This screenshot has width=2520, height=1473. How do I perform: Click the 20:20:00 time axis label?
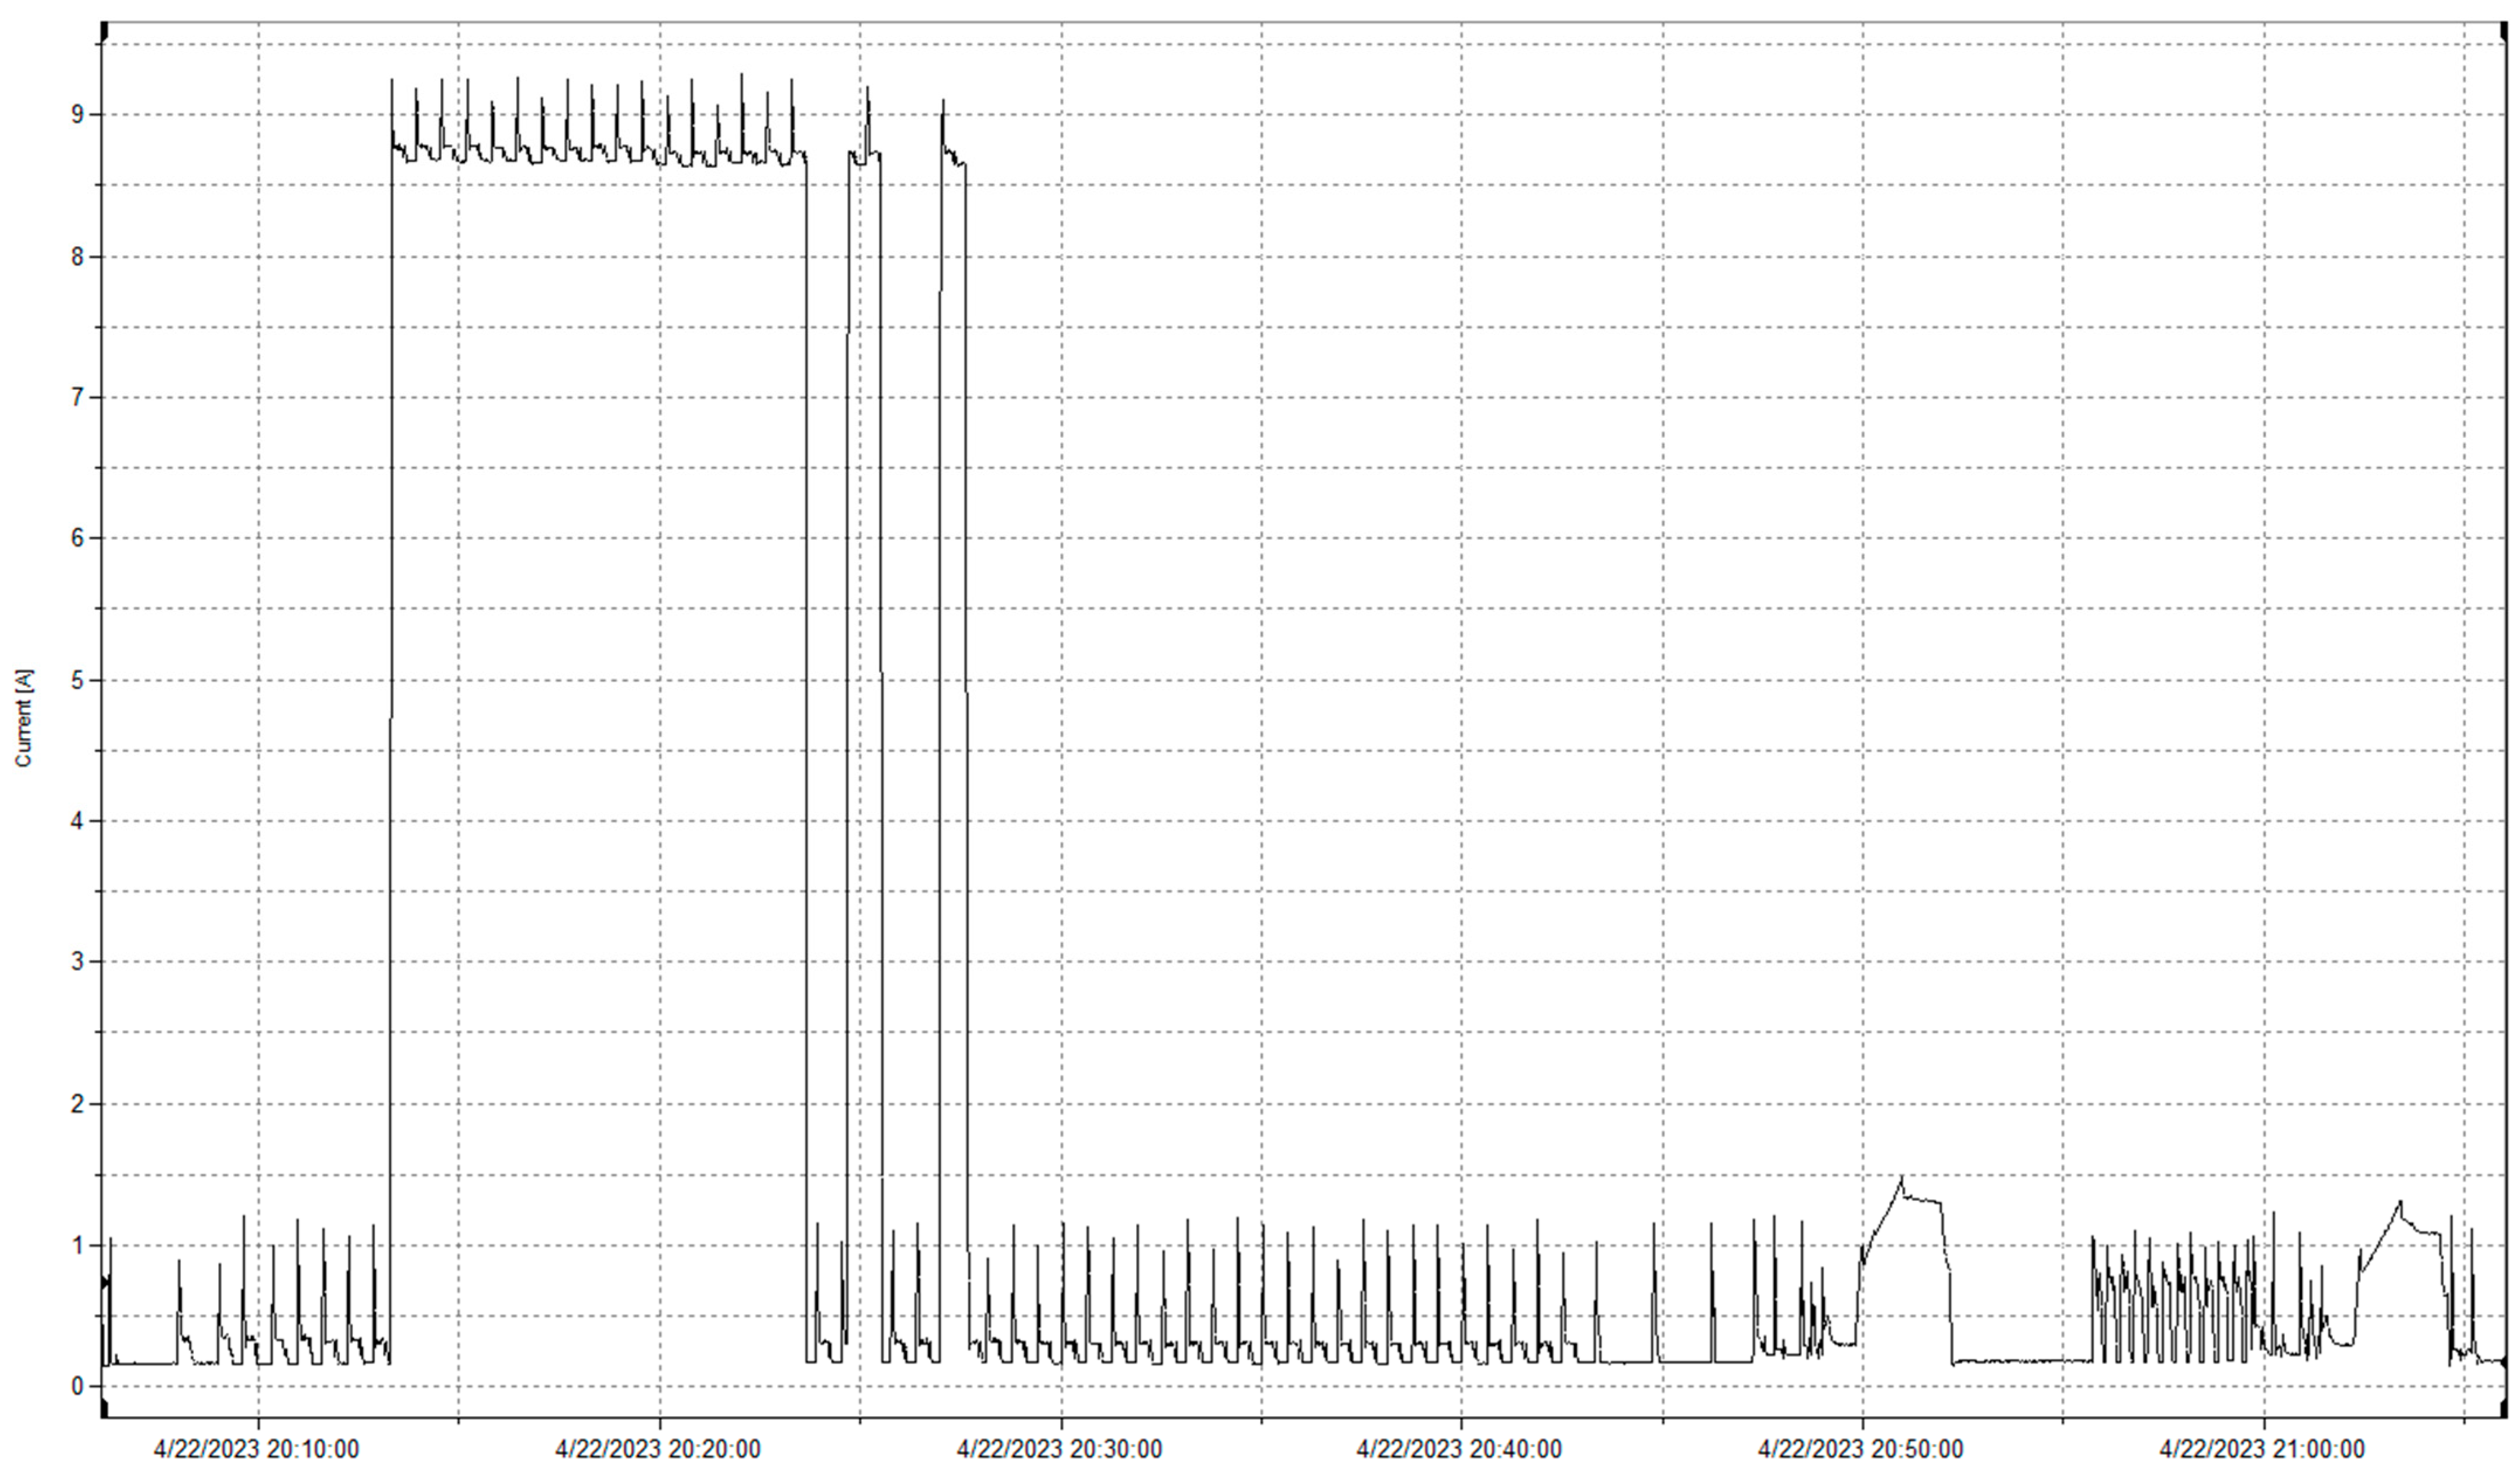coord(658,1448)
